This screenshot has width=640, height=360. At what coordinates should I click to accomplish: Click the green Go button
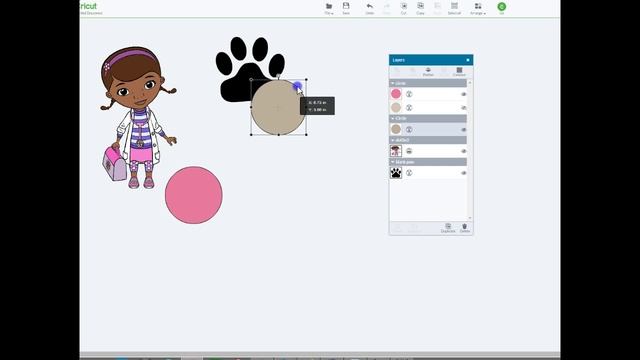coord(502,7)
